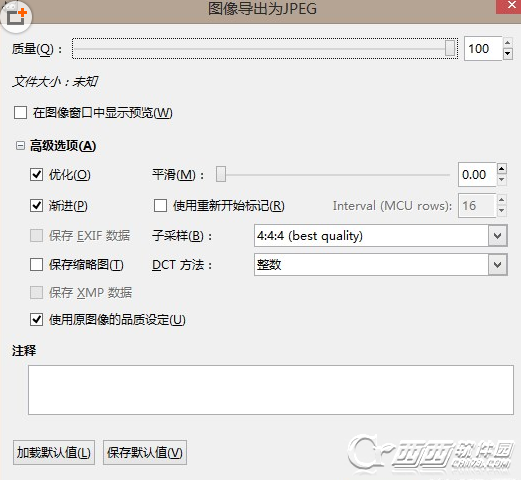Collapse the 高级选项 advanced options section
This screenshot has height=480, width=521.
click(20, 146)
